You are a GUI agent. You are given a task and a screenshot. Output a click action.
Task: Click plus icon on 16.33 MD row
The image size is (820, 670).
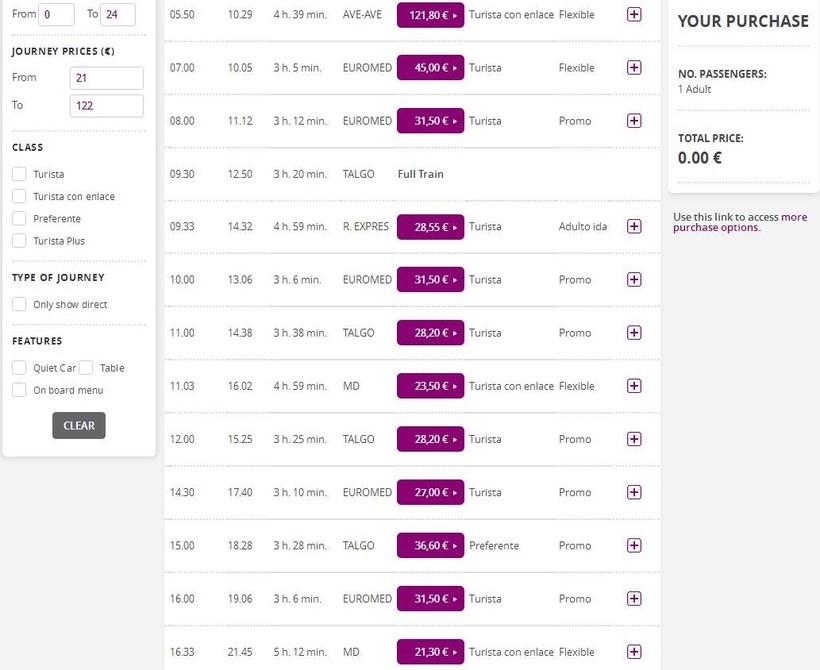pyautogui.click(x=633, y=652)
